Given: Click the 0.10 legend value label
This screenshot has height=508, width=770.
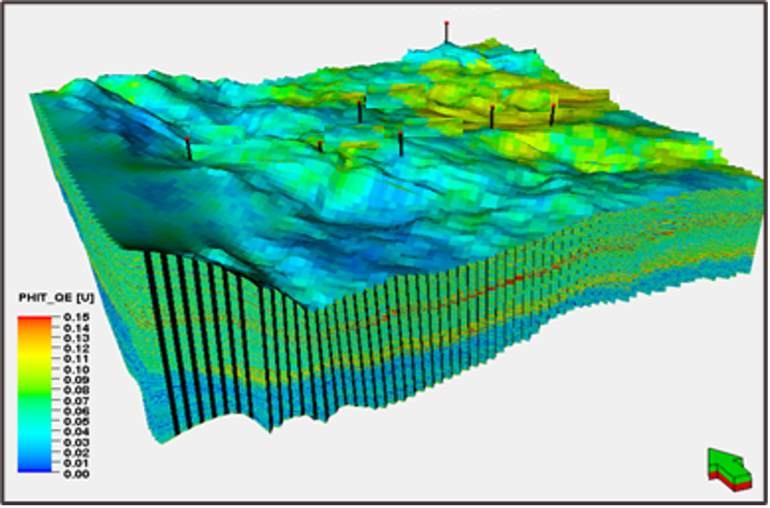Looking at the screenshot, I should [76, 369].
